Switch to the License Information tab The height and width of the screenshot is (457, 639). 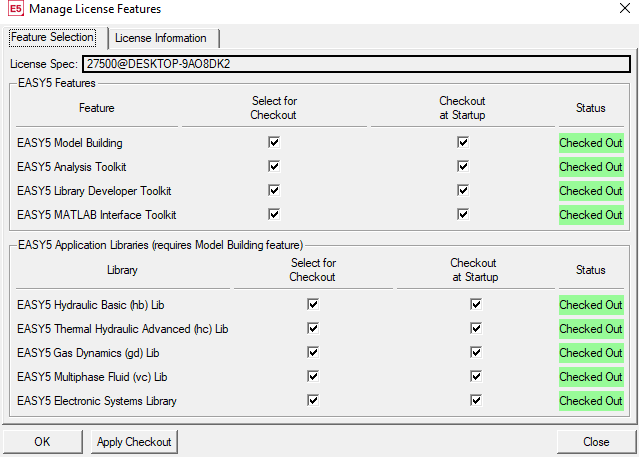[x=161, y=38]
